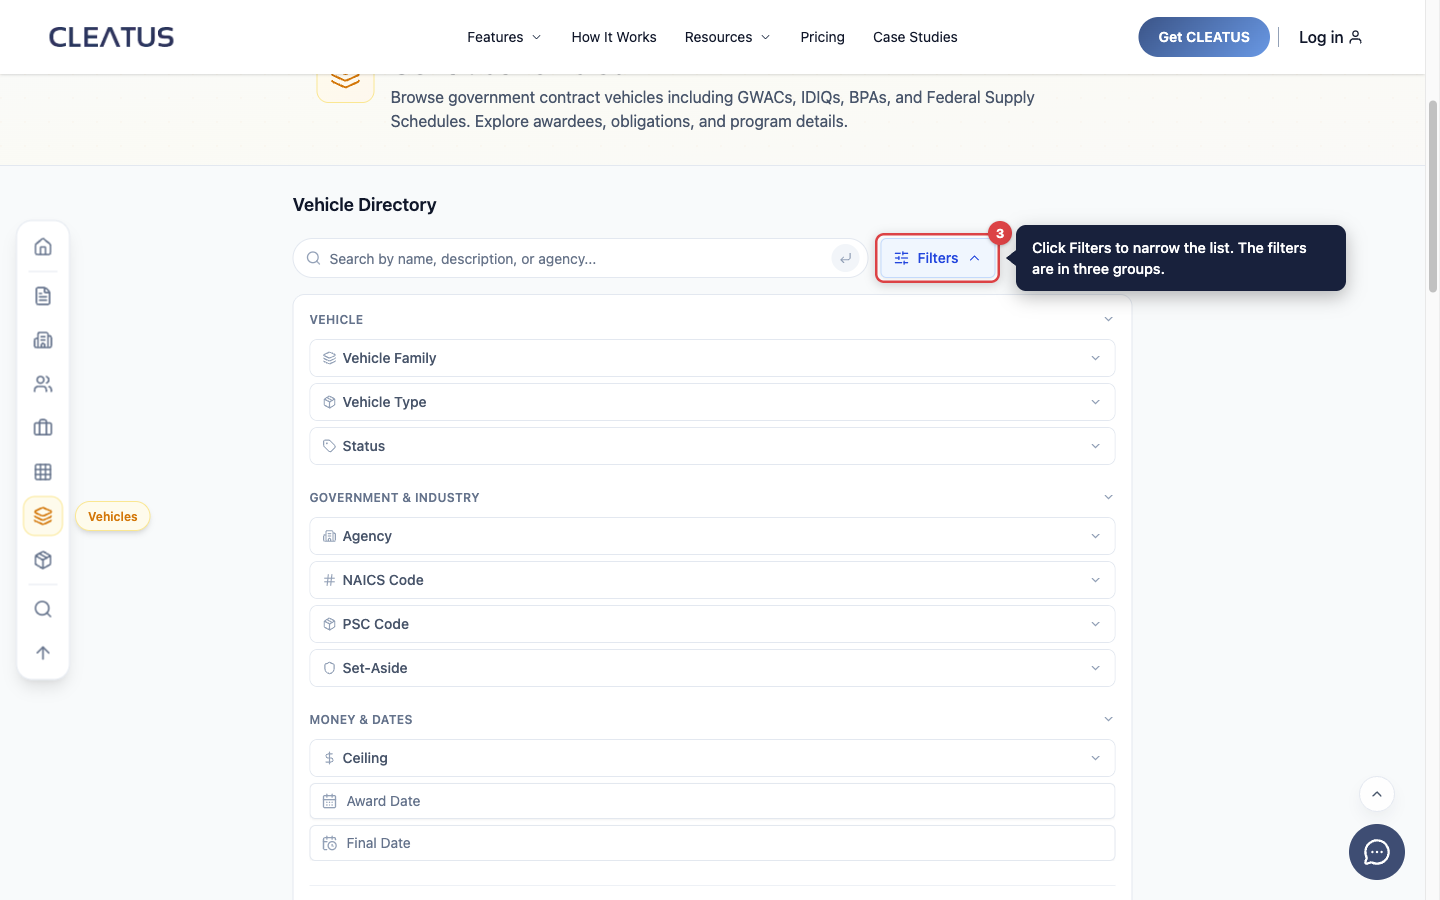
Task: Open the table grid icon in sidebar
Action: 43,472
